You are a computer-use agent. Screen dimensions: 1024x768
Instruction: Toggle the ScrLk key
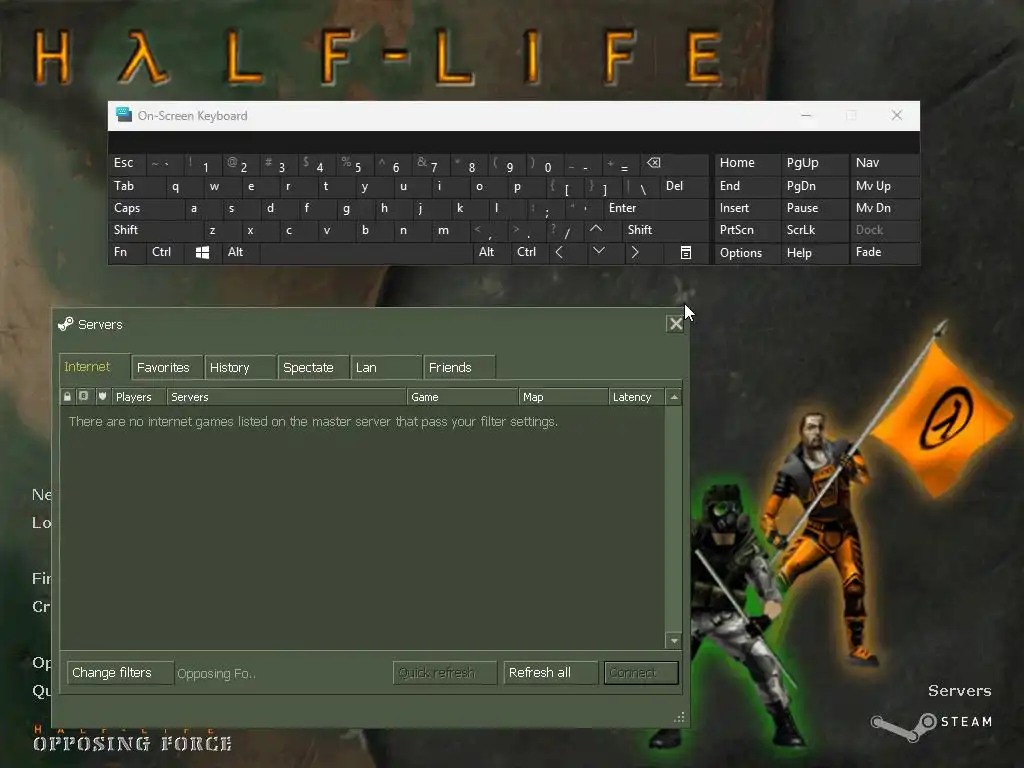coord(814,230)
